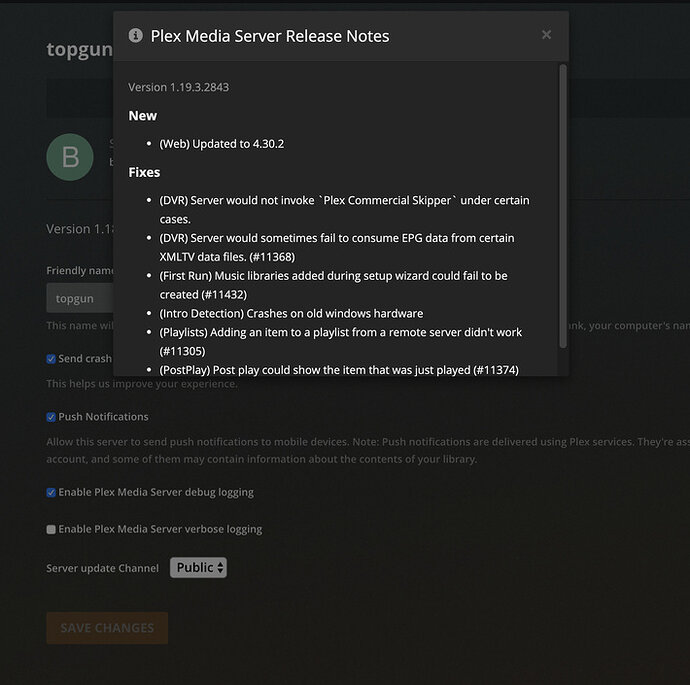Click the release notes vertical scrollbar
690x685 pixels.
coord(563,205)
